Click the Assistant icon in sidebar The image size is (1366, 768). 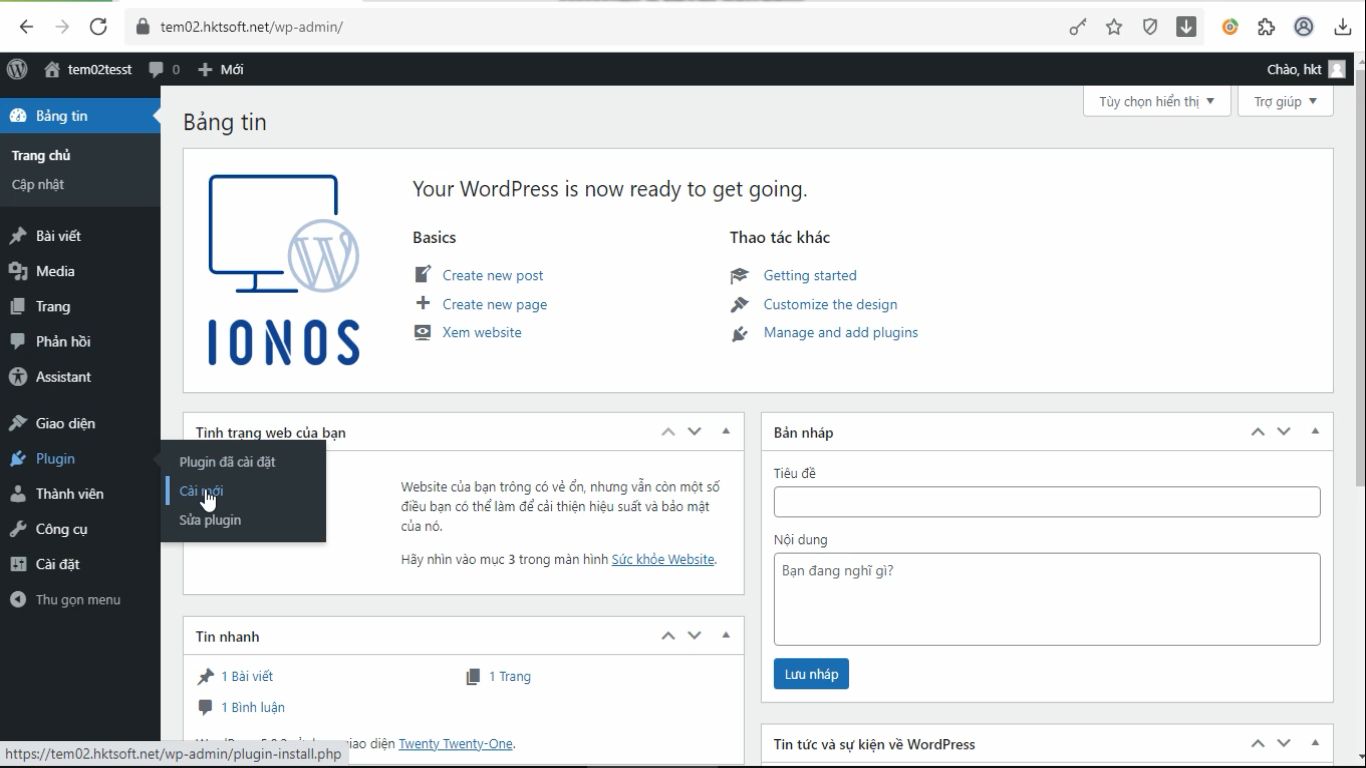(x=18, y=377)
